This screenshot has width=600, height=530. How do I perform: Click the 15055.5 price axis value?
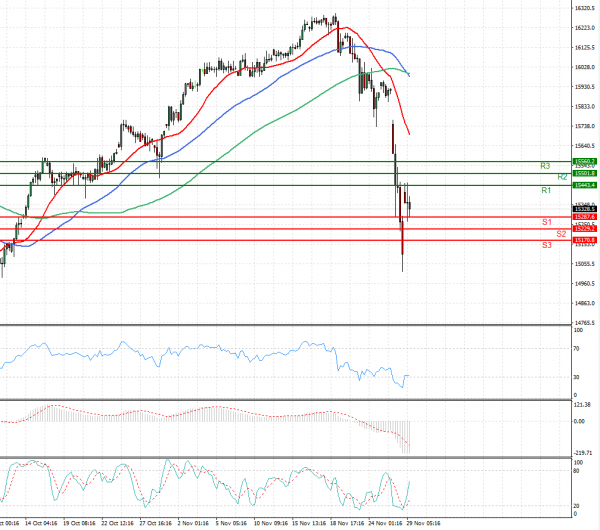(585, 264)
